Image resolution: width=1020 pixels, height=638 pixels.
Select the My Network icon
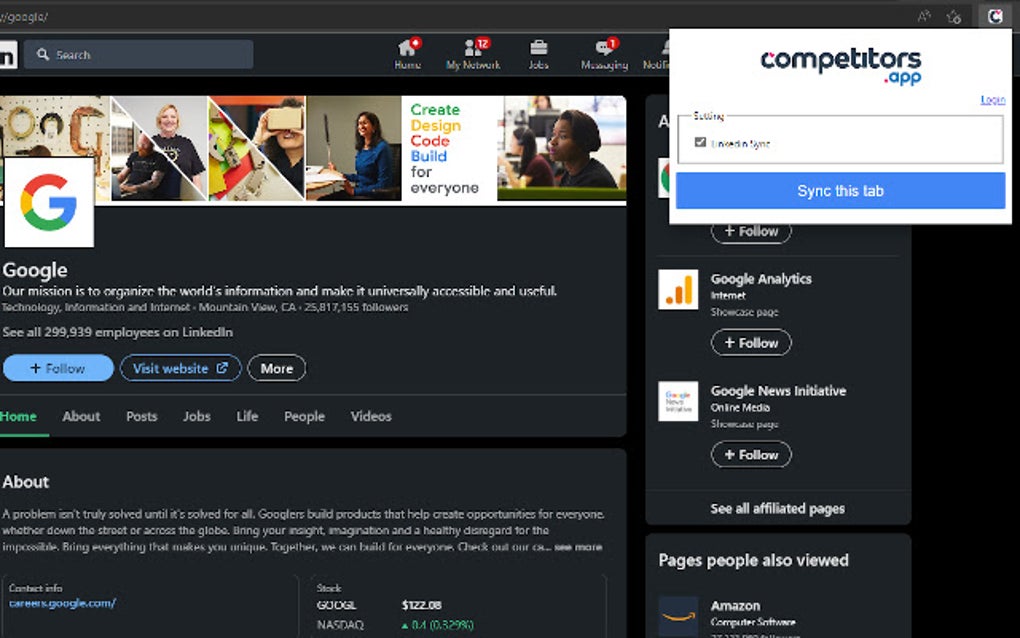(x=473, y=50)
